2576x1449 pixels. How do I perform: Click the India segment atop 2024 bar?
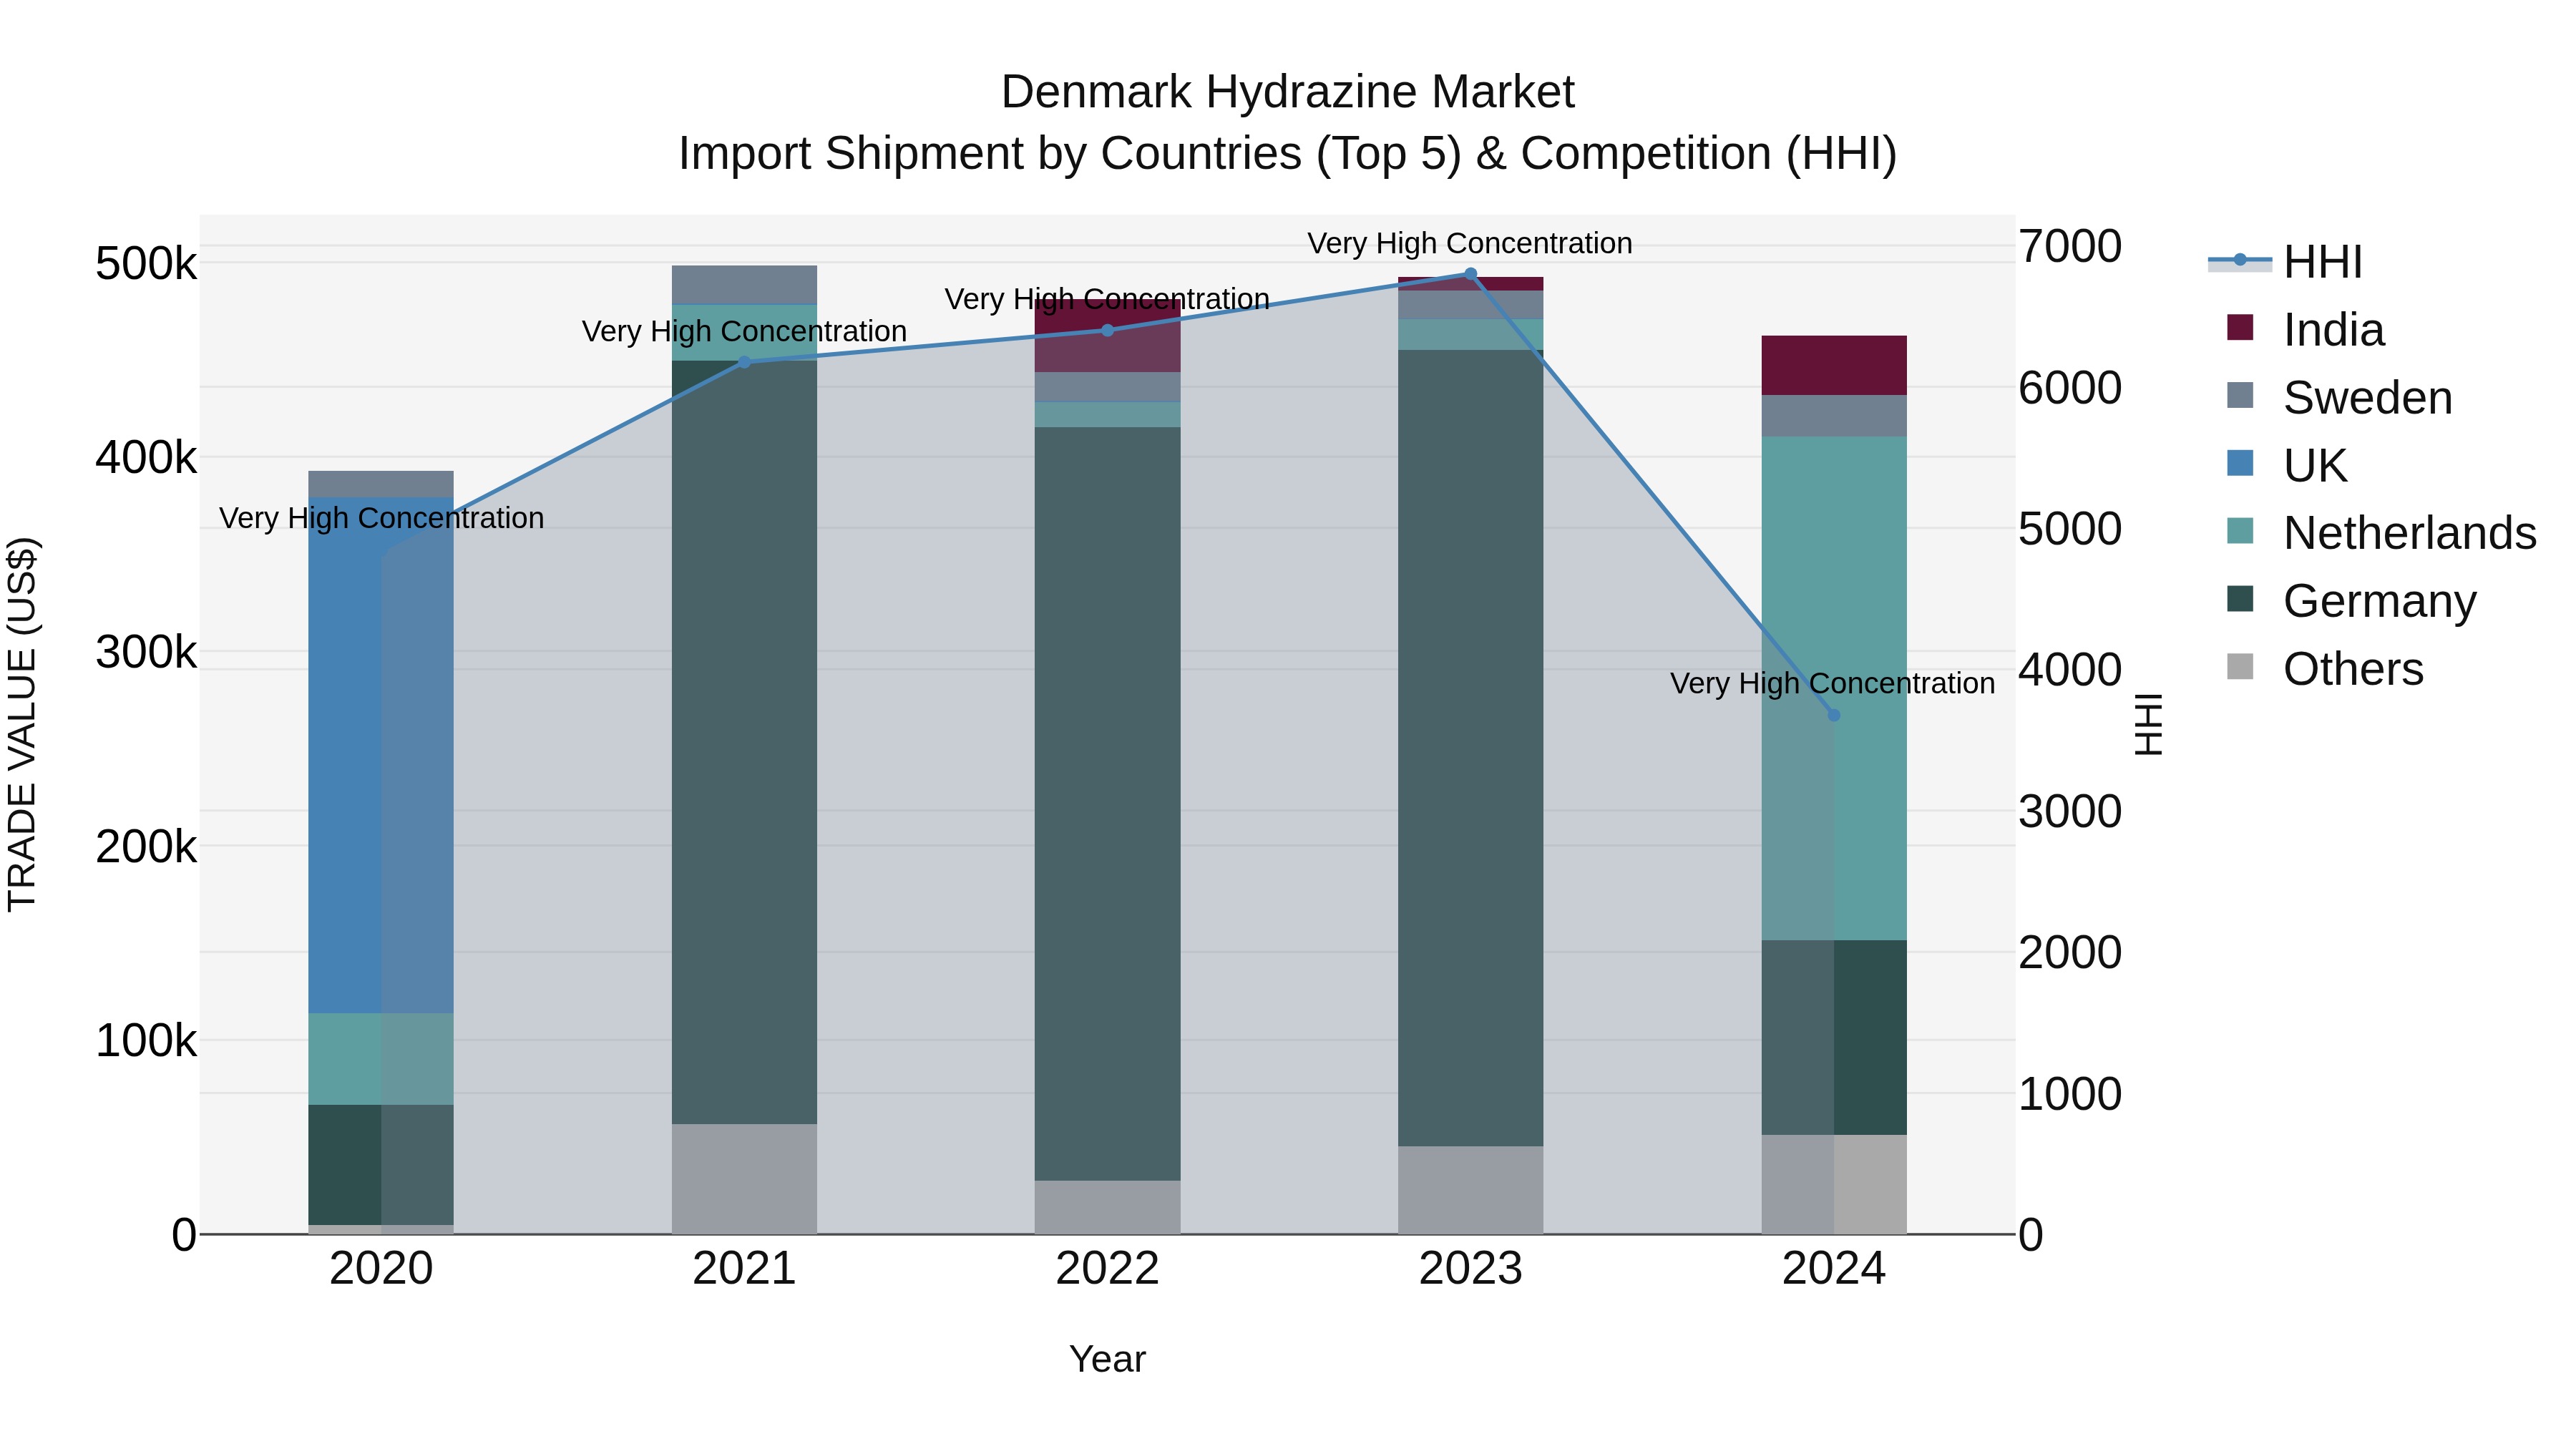click(1833, 365)
